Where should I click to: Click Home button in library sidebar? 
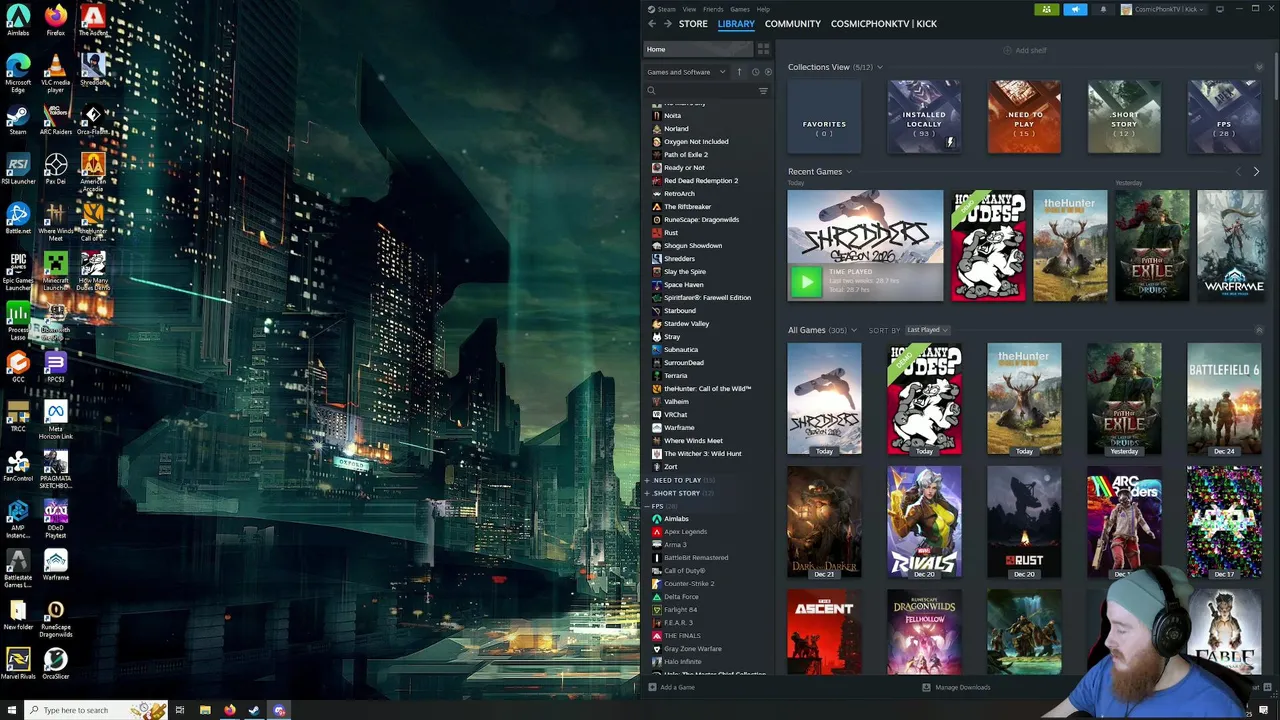[x=697, y=49]
